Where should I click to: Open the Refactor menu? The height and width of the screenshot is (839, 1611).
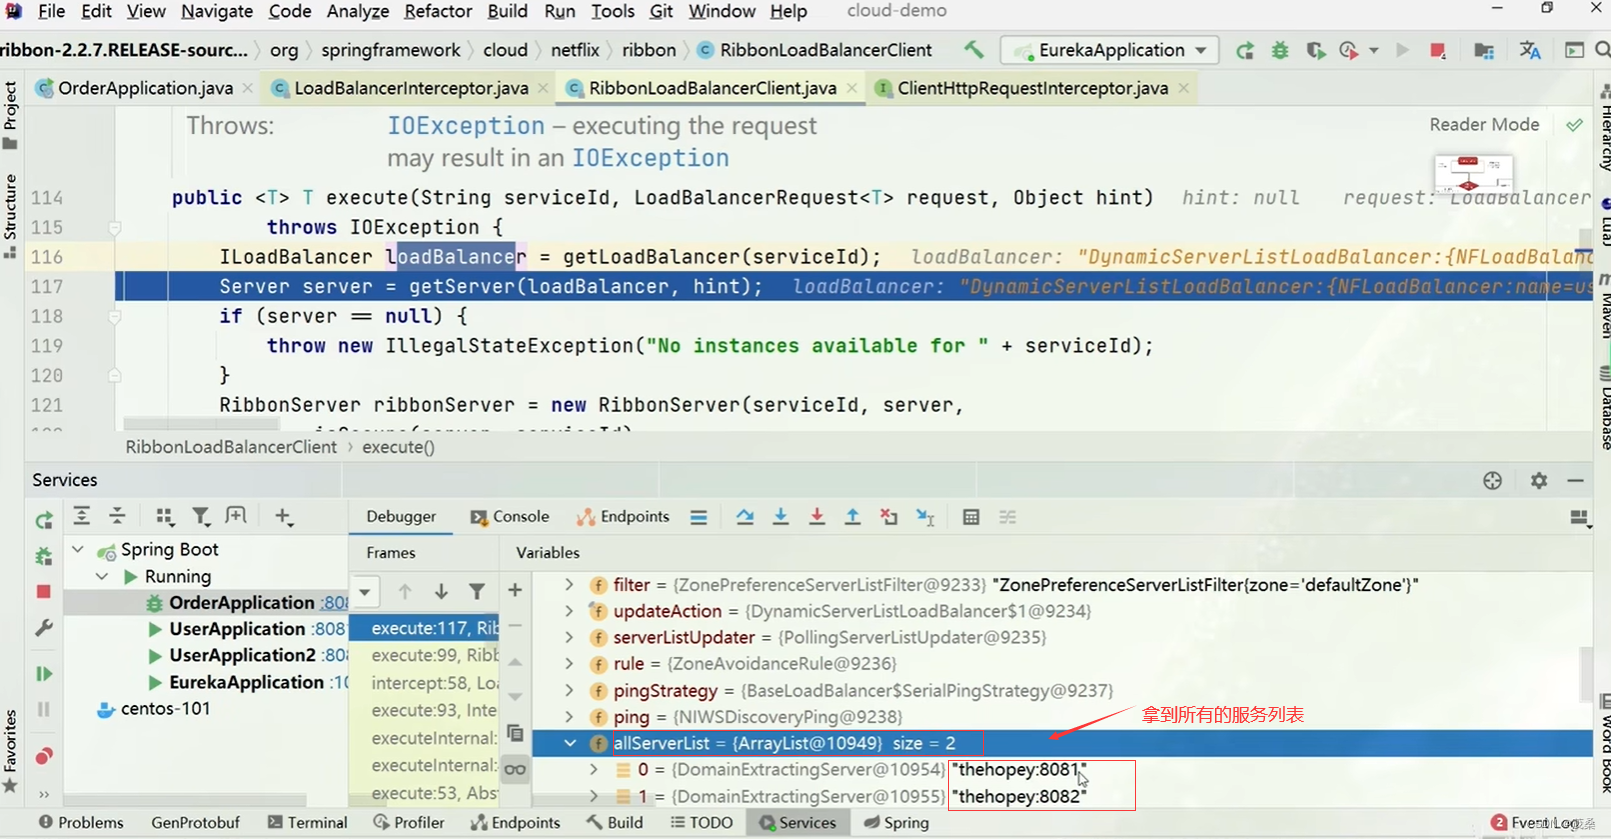pos(438,11)
